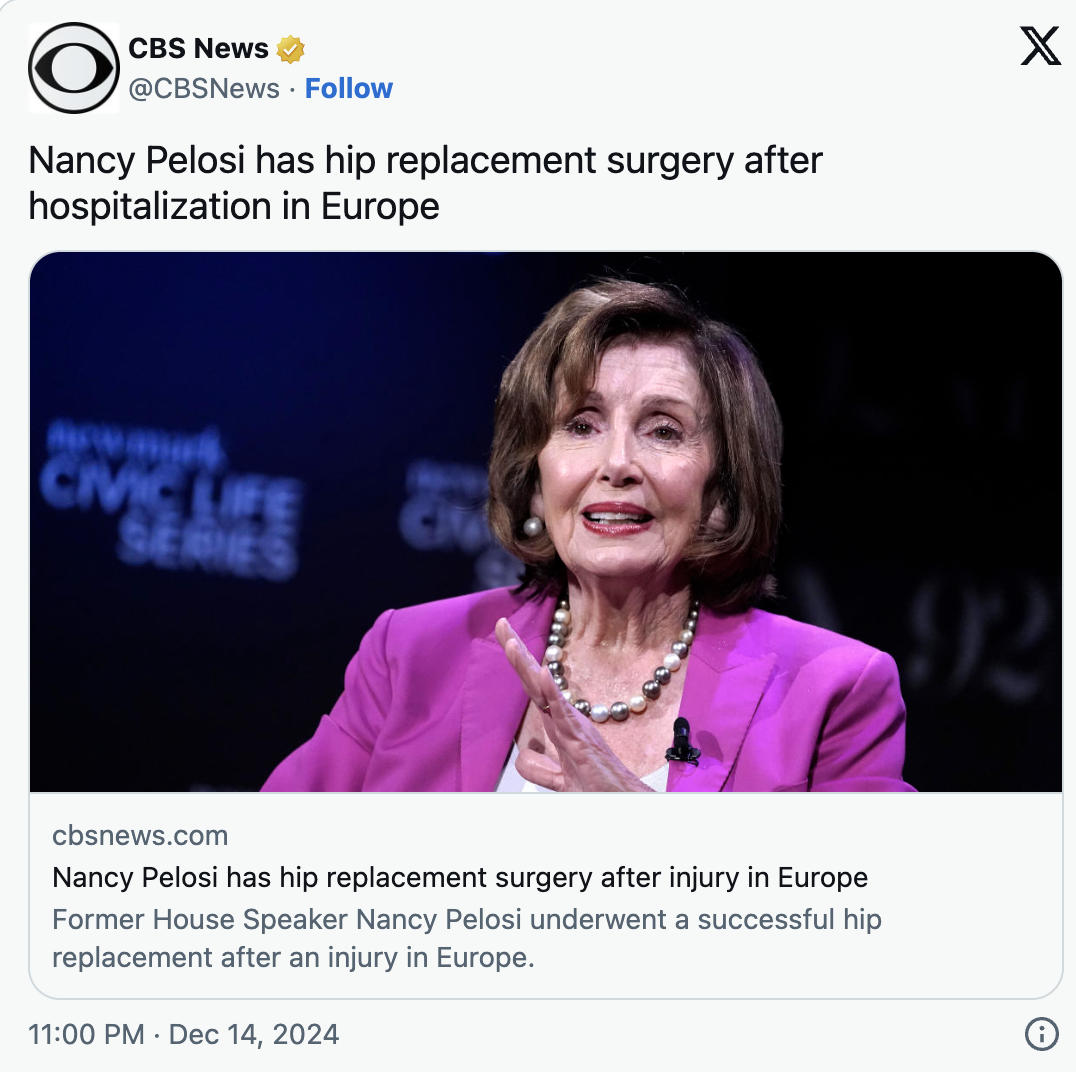Open the X logo link
The image size is (1076, 1072).
point(1040,47)
